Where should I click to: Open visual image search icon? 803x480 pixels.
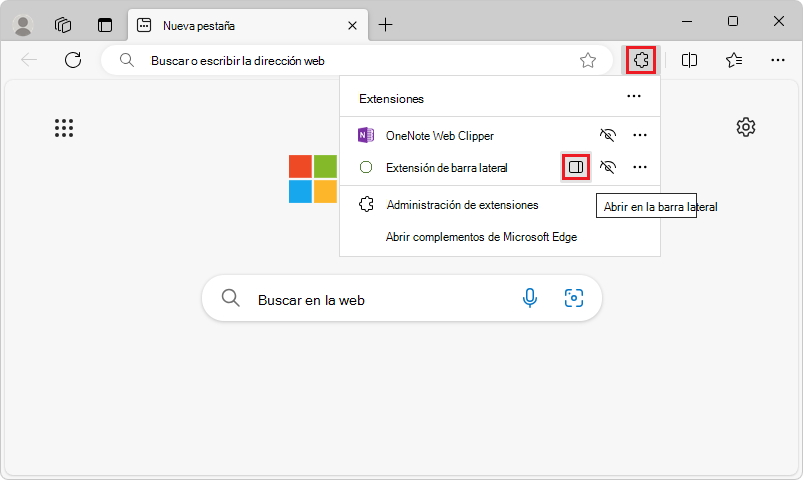point(574,298)
